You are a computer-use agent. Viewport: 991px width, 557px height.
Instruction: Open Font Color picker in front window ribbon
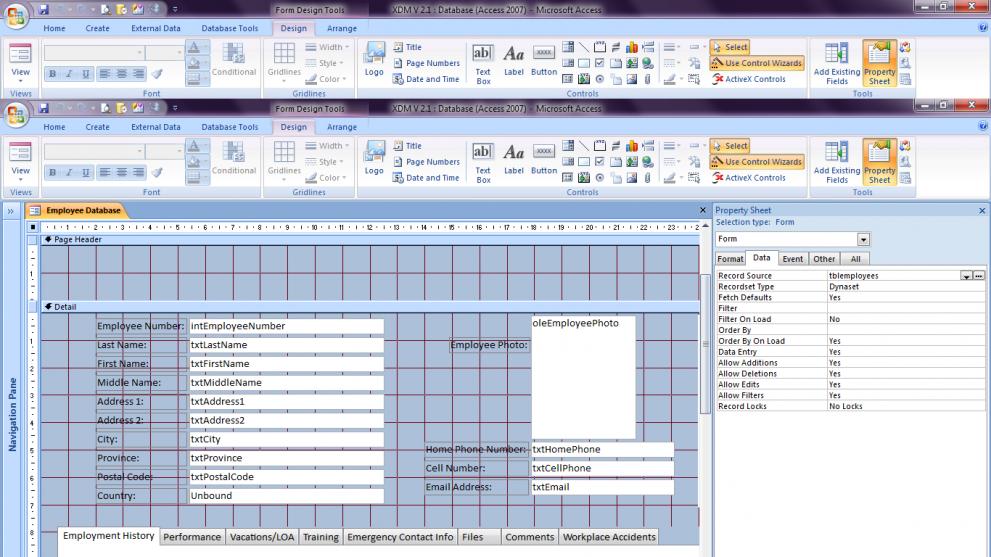point(197,146)
